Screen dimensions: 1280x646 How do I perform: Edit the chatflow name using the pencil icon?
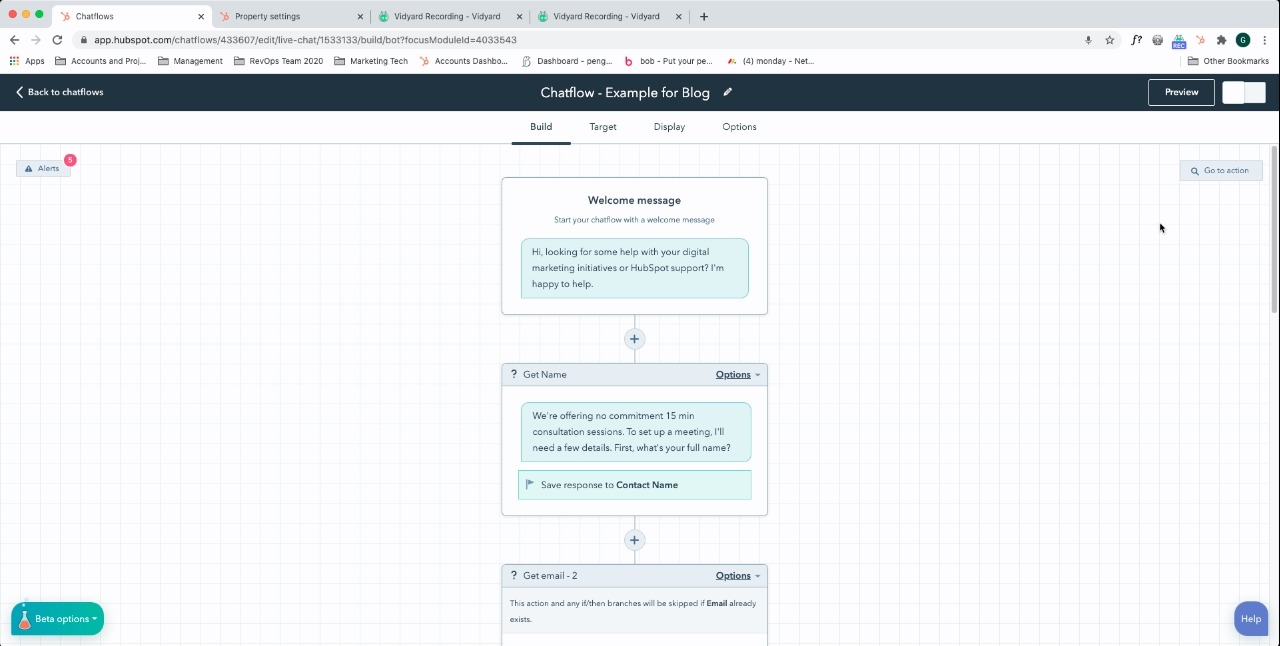click(727, 91)
